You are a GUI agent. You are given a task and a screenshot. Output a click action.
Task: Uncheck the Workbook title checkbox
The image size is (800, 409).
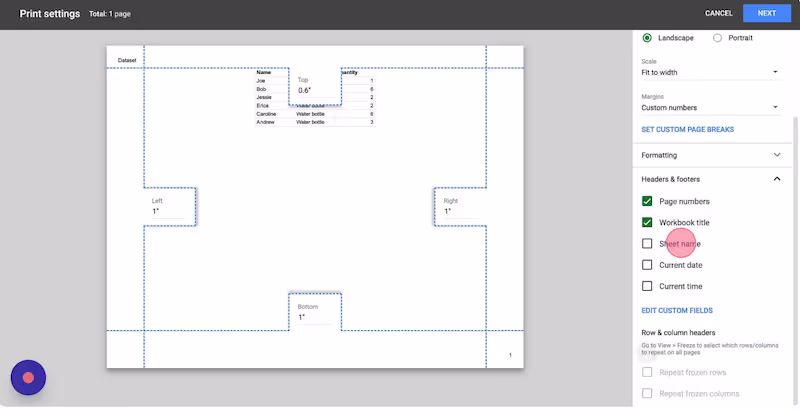pos(647,222)
